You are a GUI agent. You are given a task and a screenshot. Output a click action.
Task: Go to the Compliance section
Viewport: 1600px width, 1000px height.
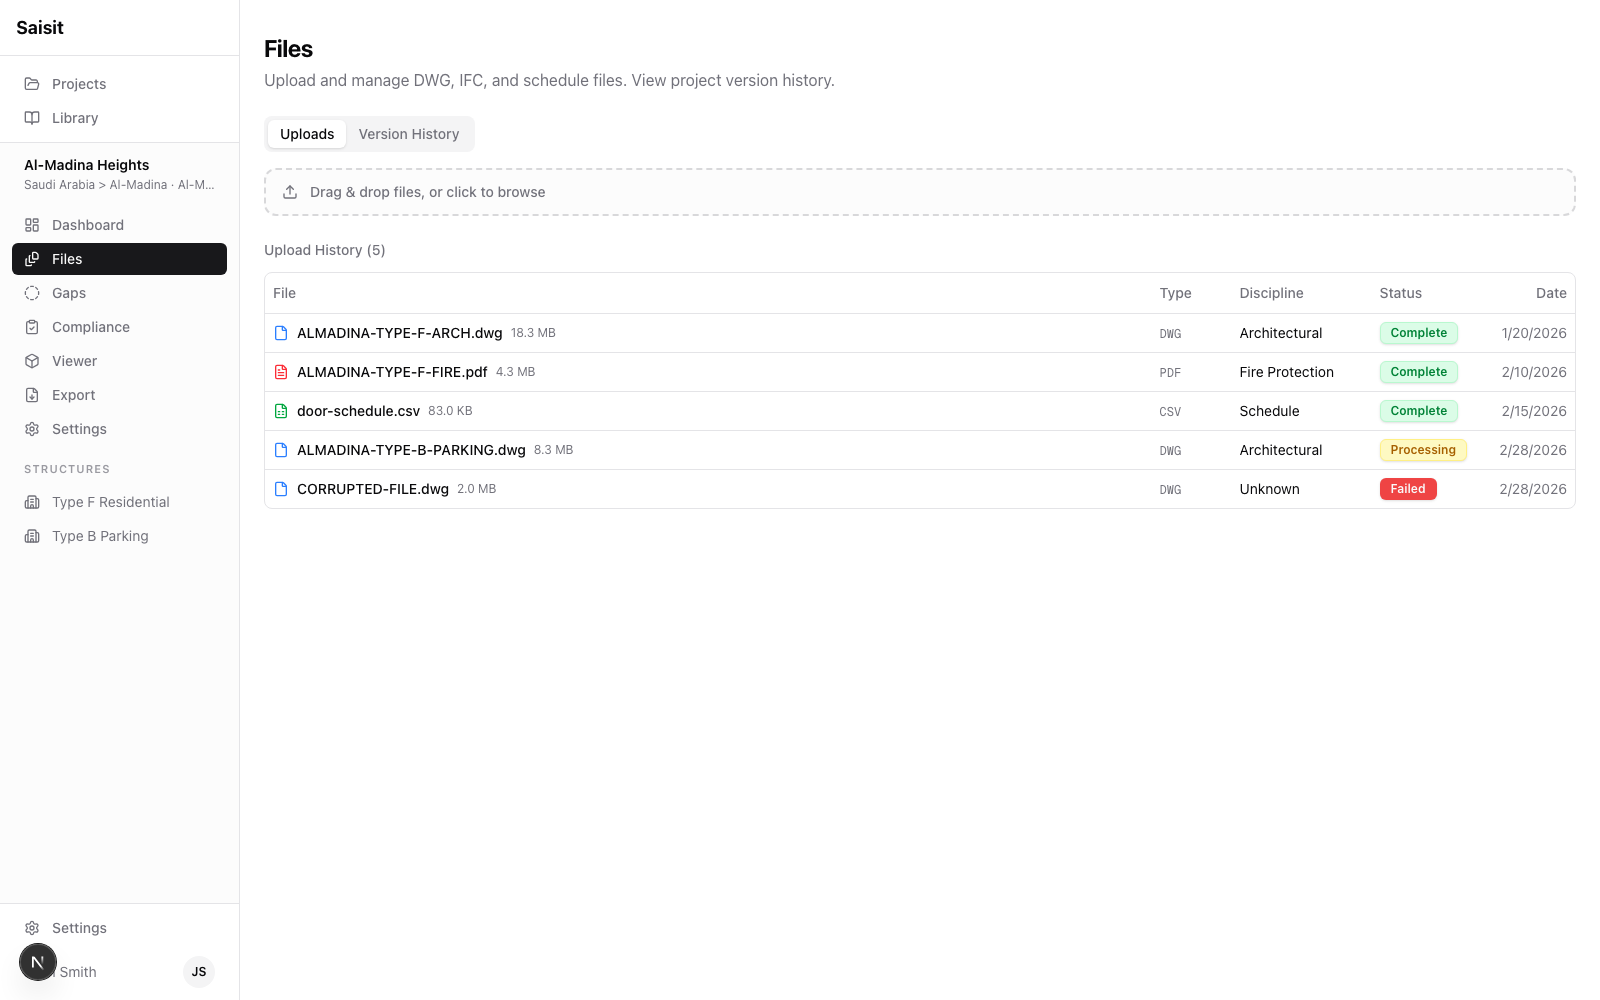point(119,327)
